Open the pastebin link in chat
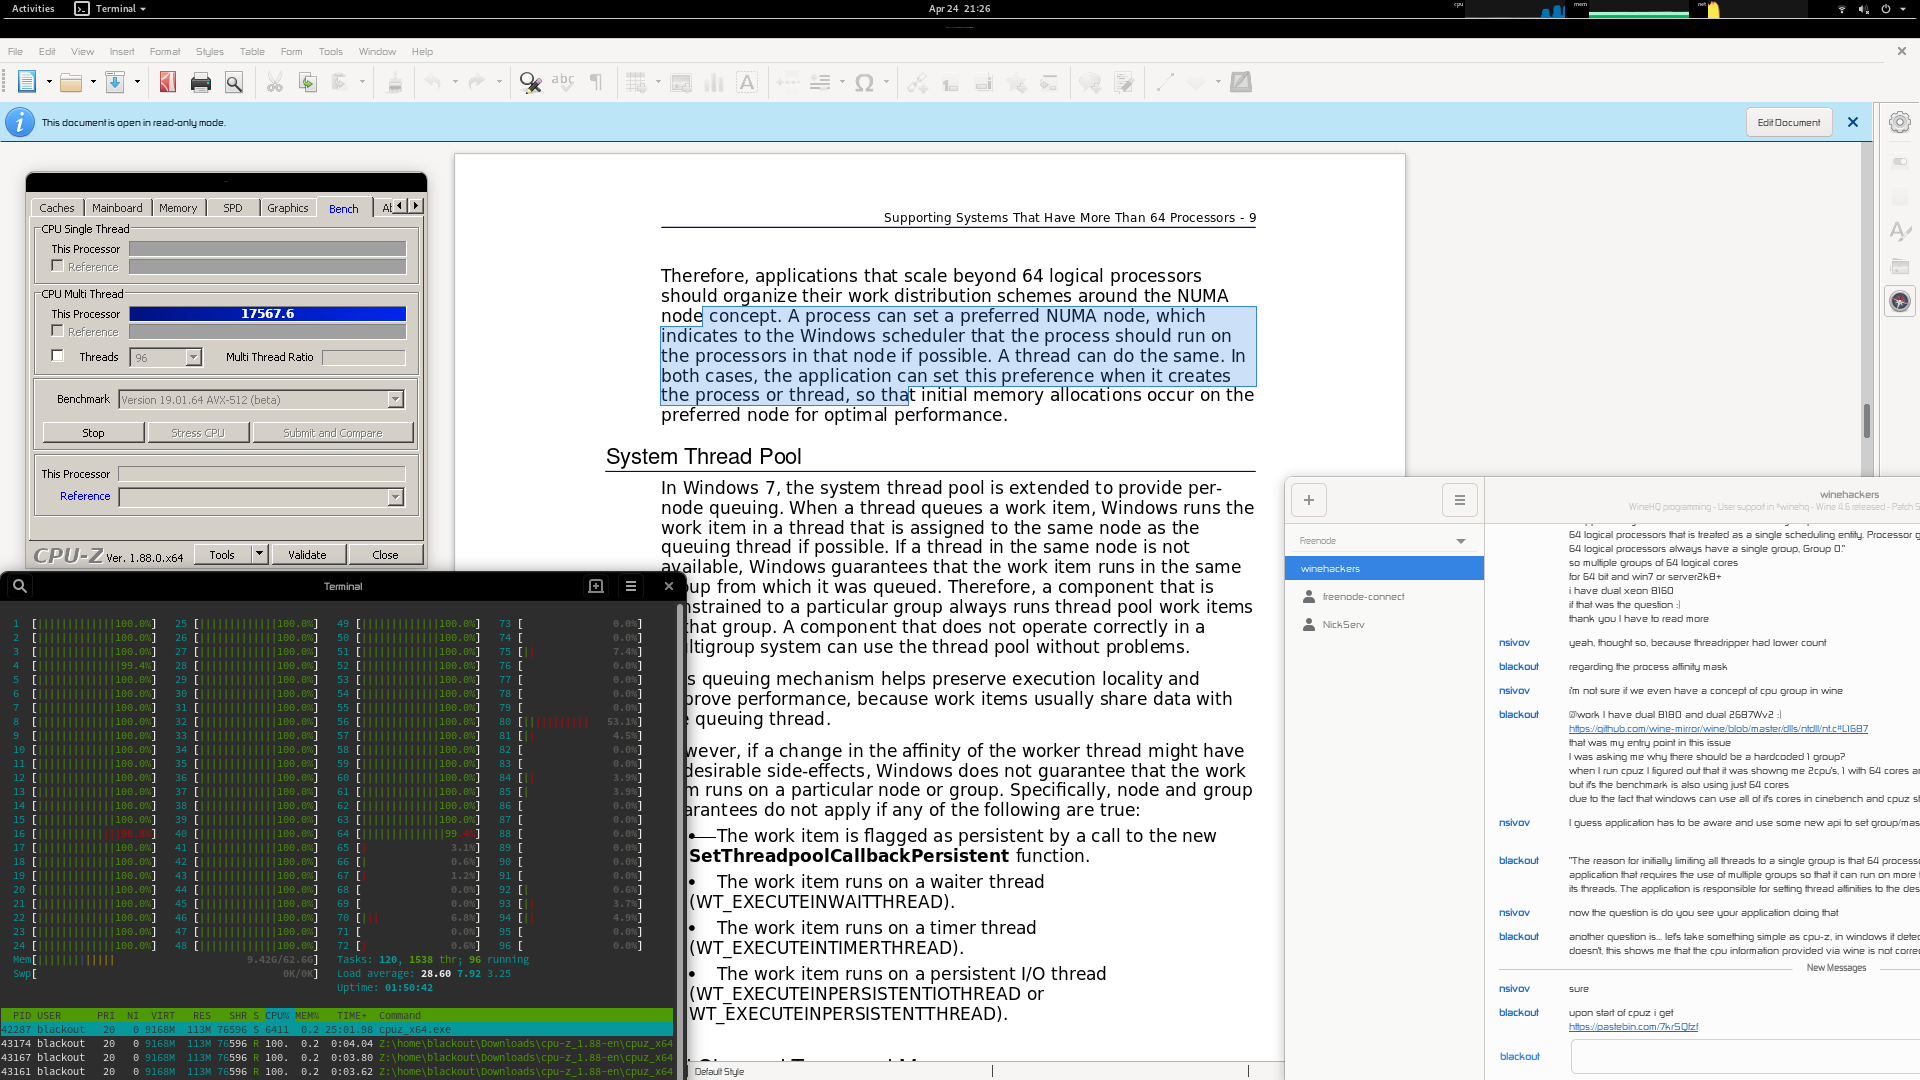 (1633, 1027)
